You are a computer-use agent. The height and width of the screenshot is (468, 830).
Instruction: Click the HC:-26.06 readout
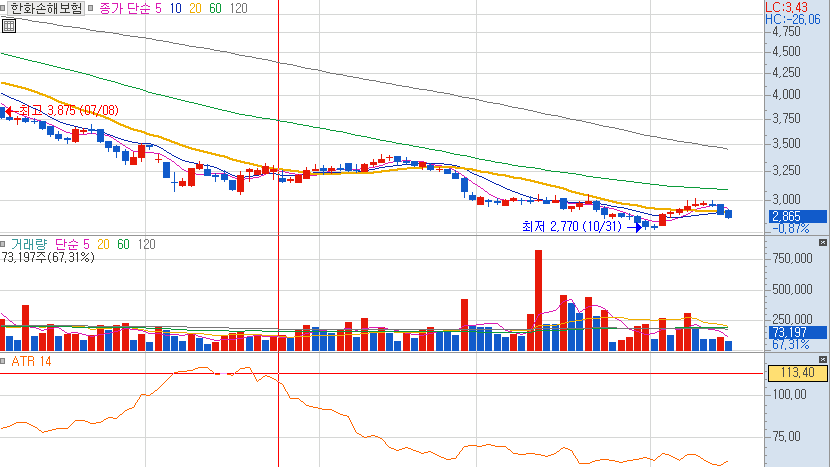click(x=792, y=20)
